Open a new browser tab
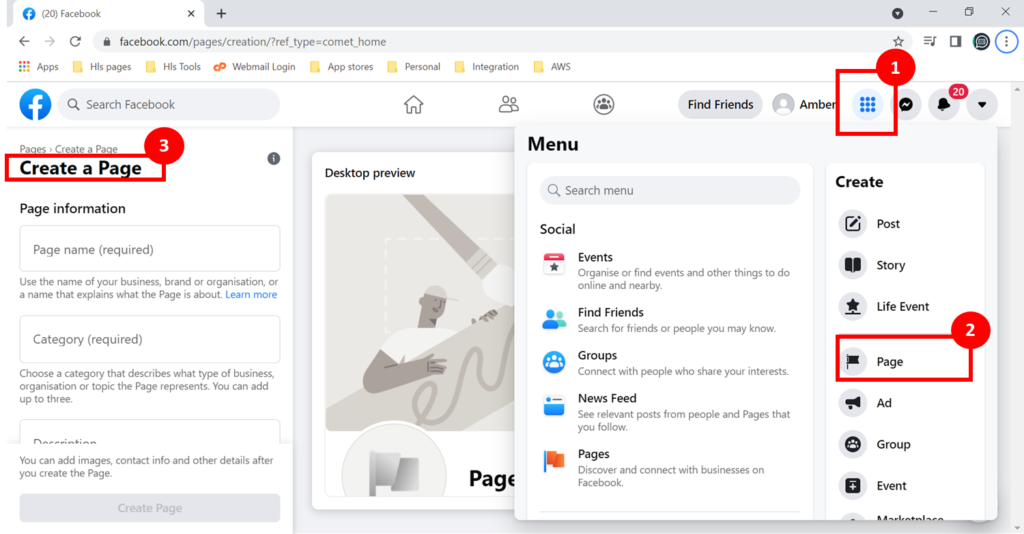Screen dimensions: 1024x534 tap(221, 14)
